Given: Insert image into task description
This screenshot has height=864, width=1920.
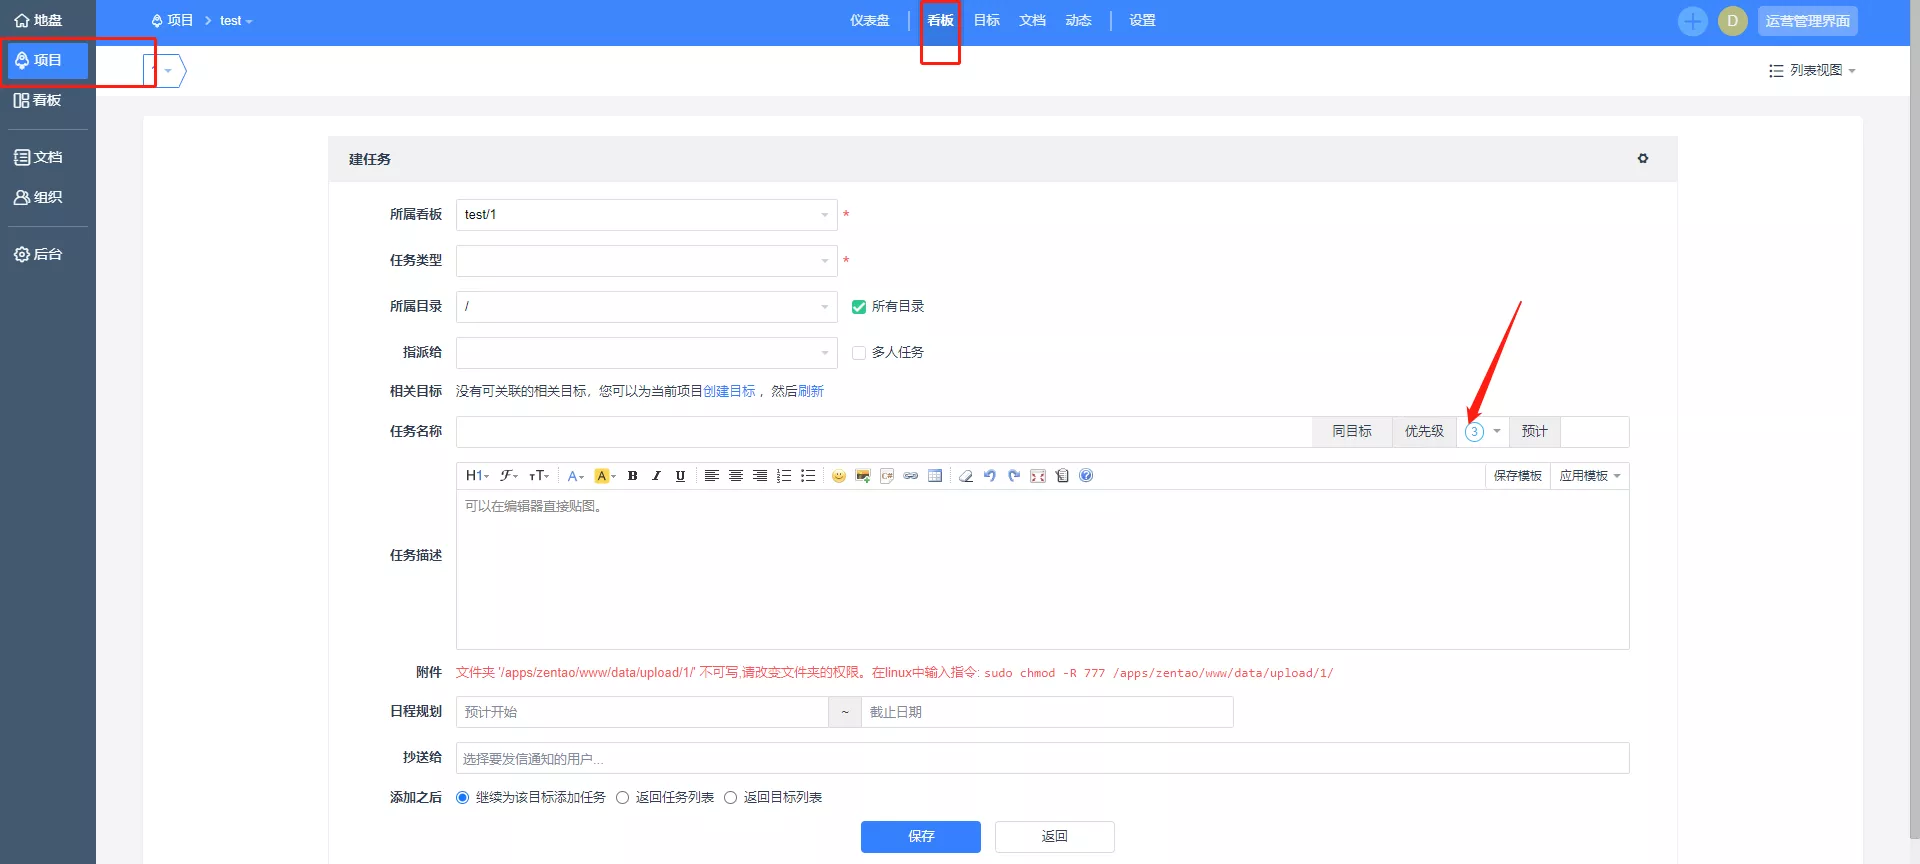Looking at the screenshot, I should 863,476.
